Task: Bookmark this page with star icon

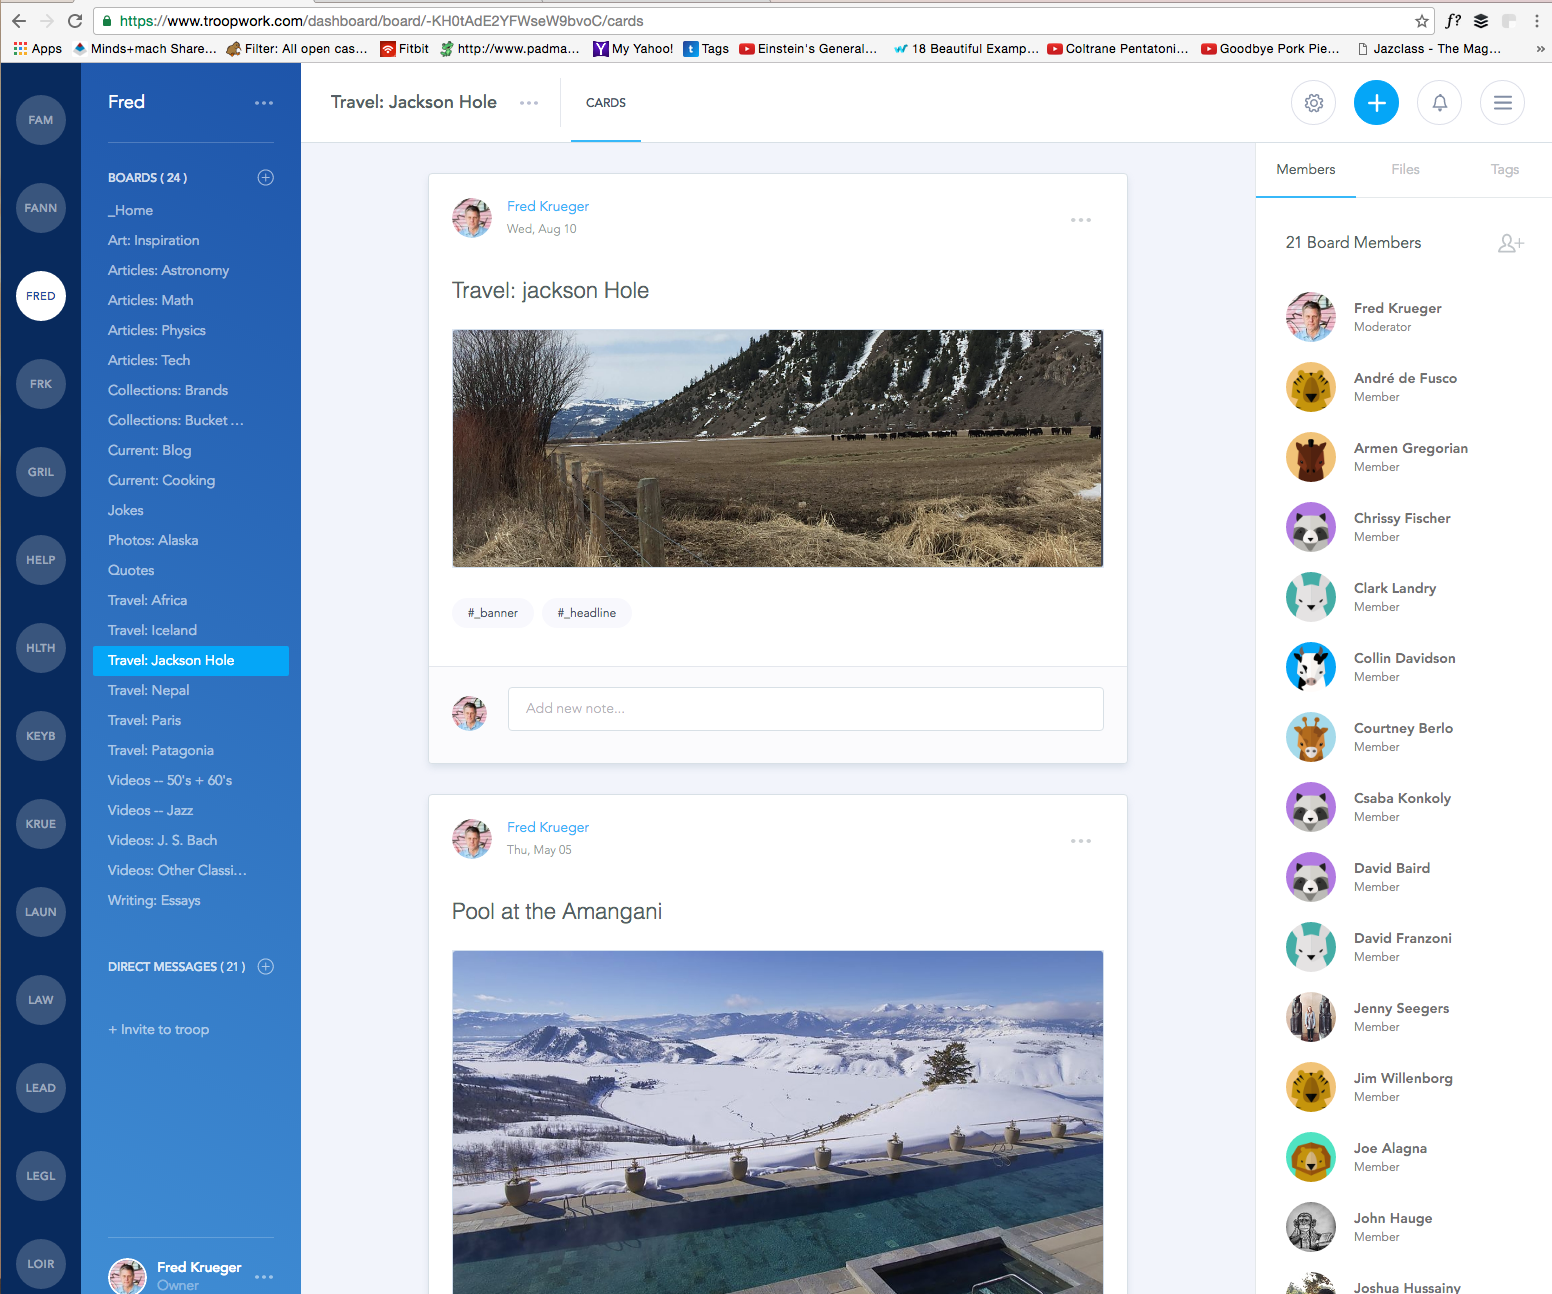Action: pos(1421,20)
